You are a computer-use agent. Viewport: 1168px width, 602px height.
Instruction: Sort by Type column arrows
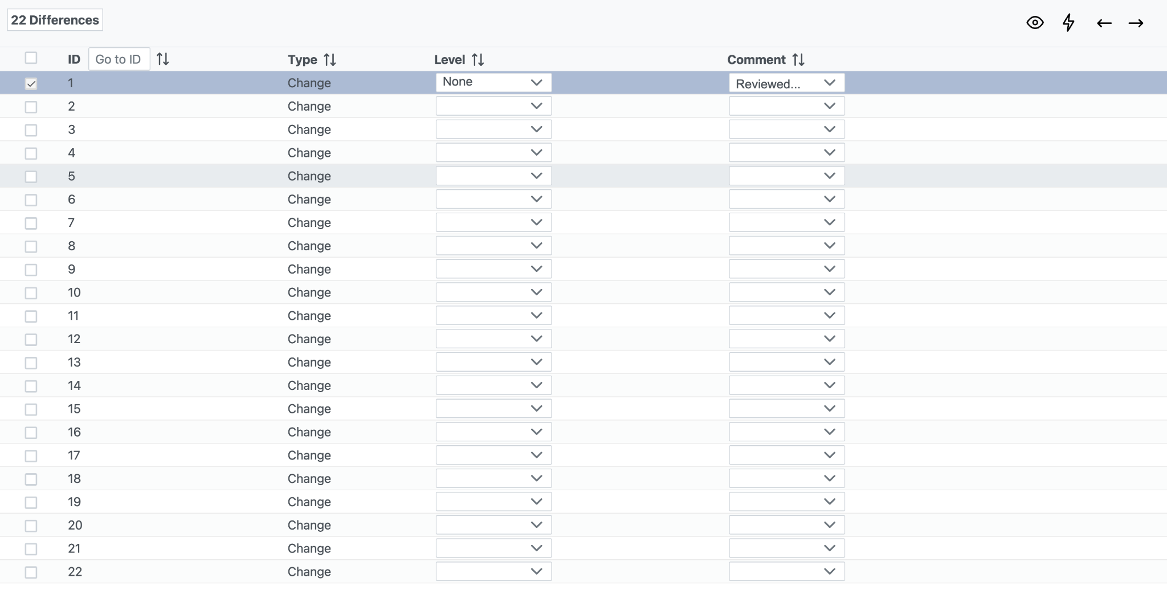coord(330,60)
